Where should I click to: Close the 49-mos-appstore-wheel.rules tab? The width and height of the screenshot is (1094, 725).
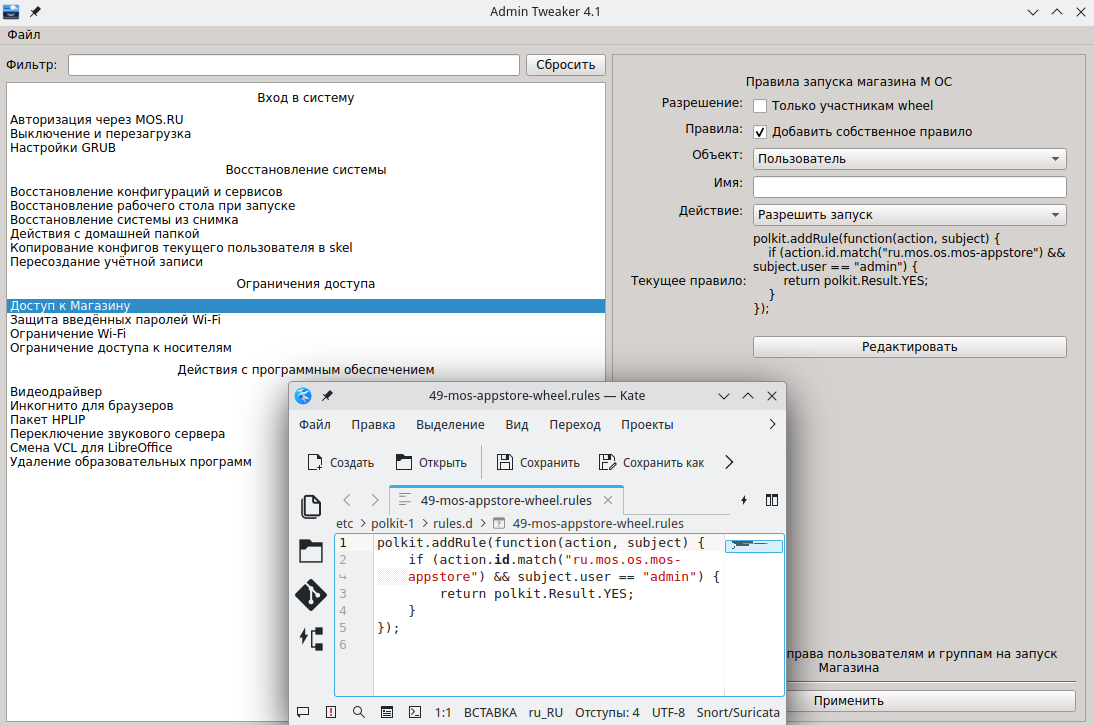[608, 500]
